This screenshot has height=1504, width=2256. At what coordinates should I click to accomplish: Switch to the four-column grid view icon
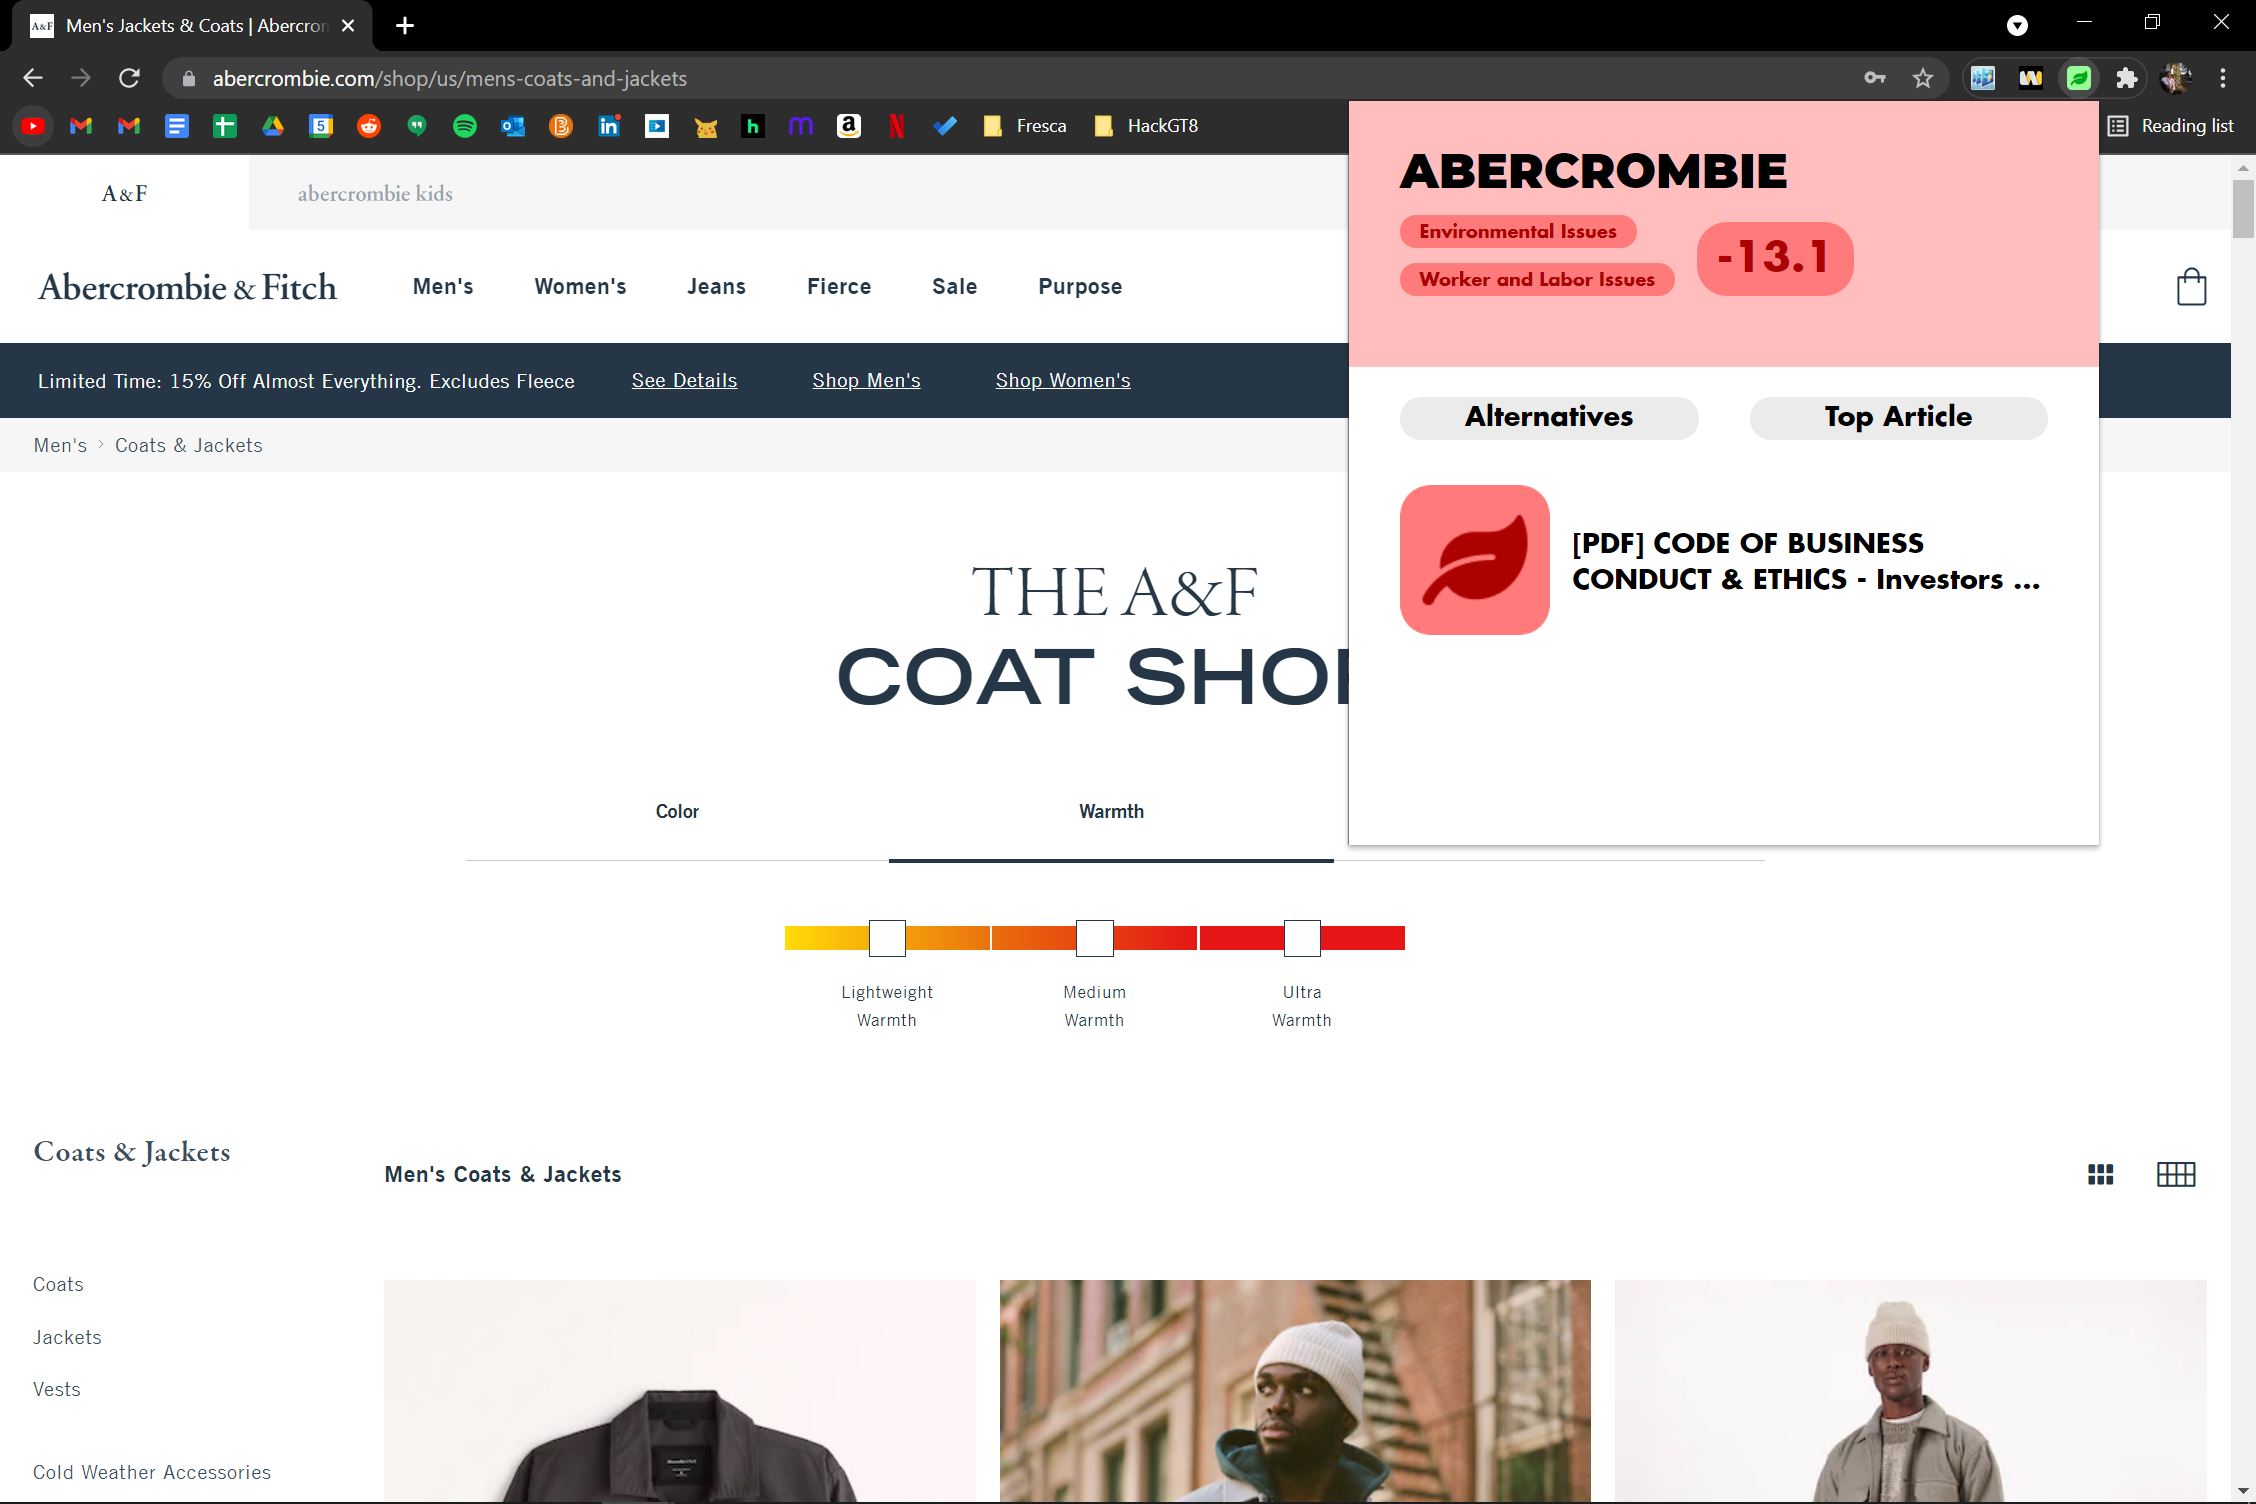pos(2175,1174)
